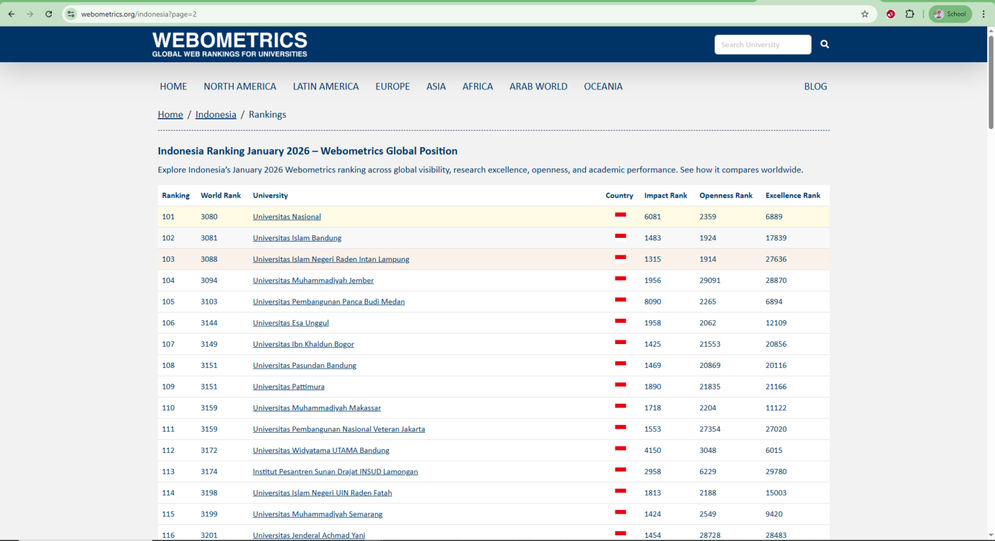
Task: Click the Home breadcrumb link
Action: (x=170, y=115)
